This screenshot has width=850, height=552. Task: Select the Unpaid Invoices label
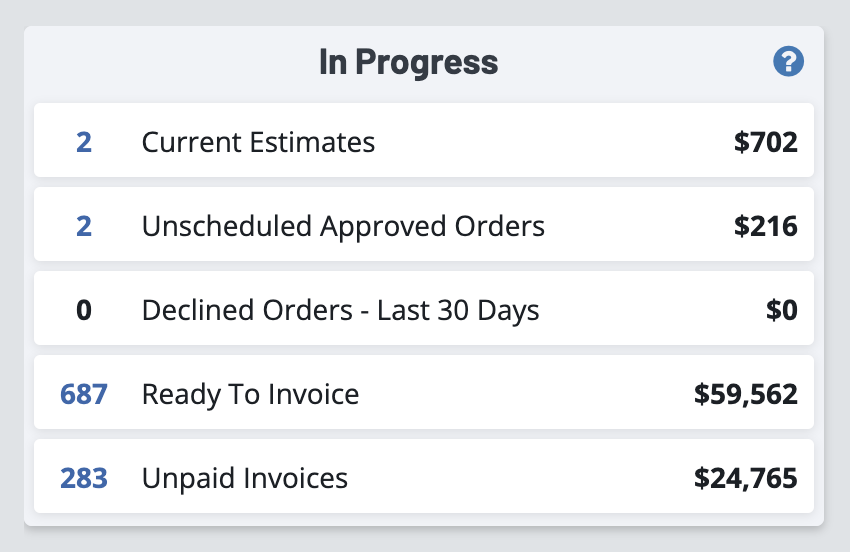[245, 479]
